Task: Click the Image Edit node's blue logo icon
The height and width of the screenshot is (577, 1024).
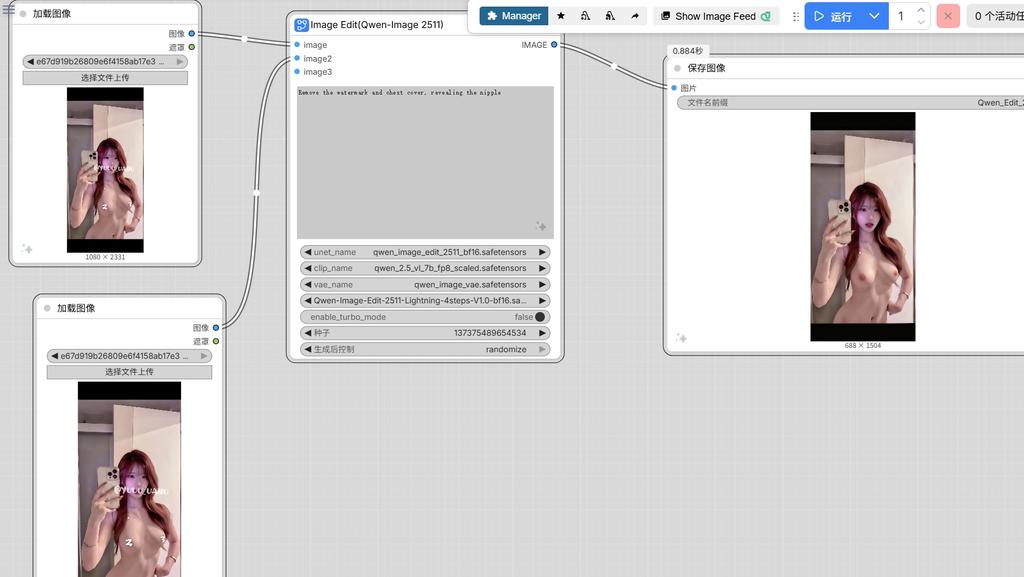Action: tap(301, 25)
